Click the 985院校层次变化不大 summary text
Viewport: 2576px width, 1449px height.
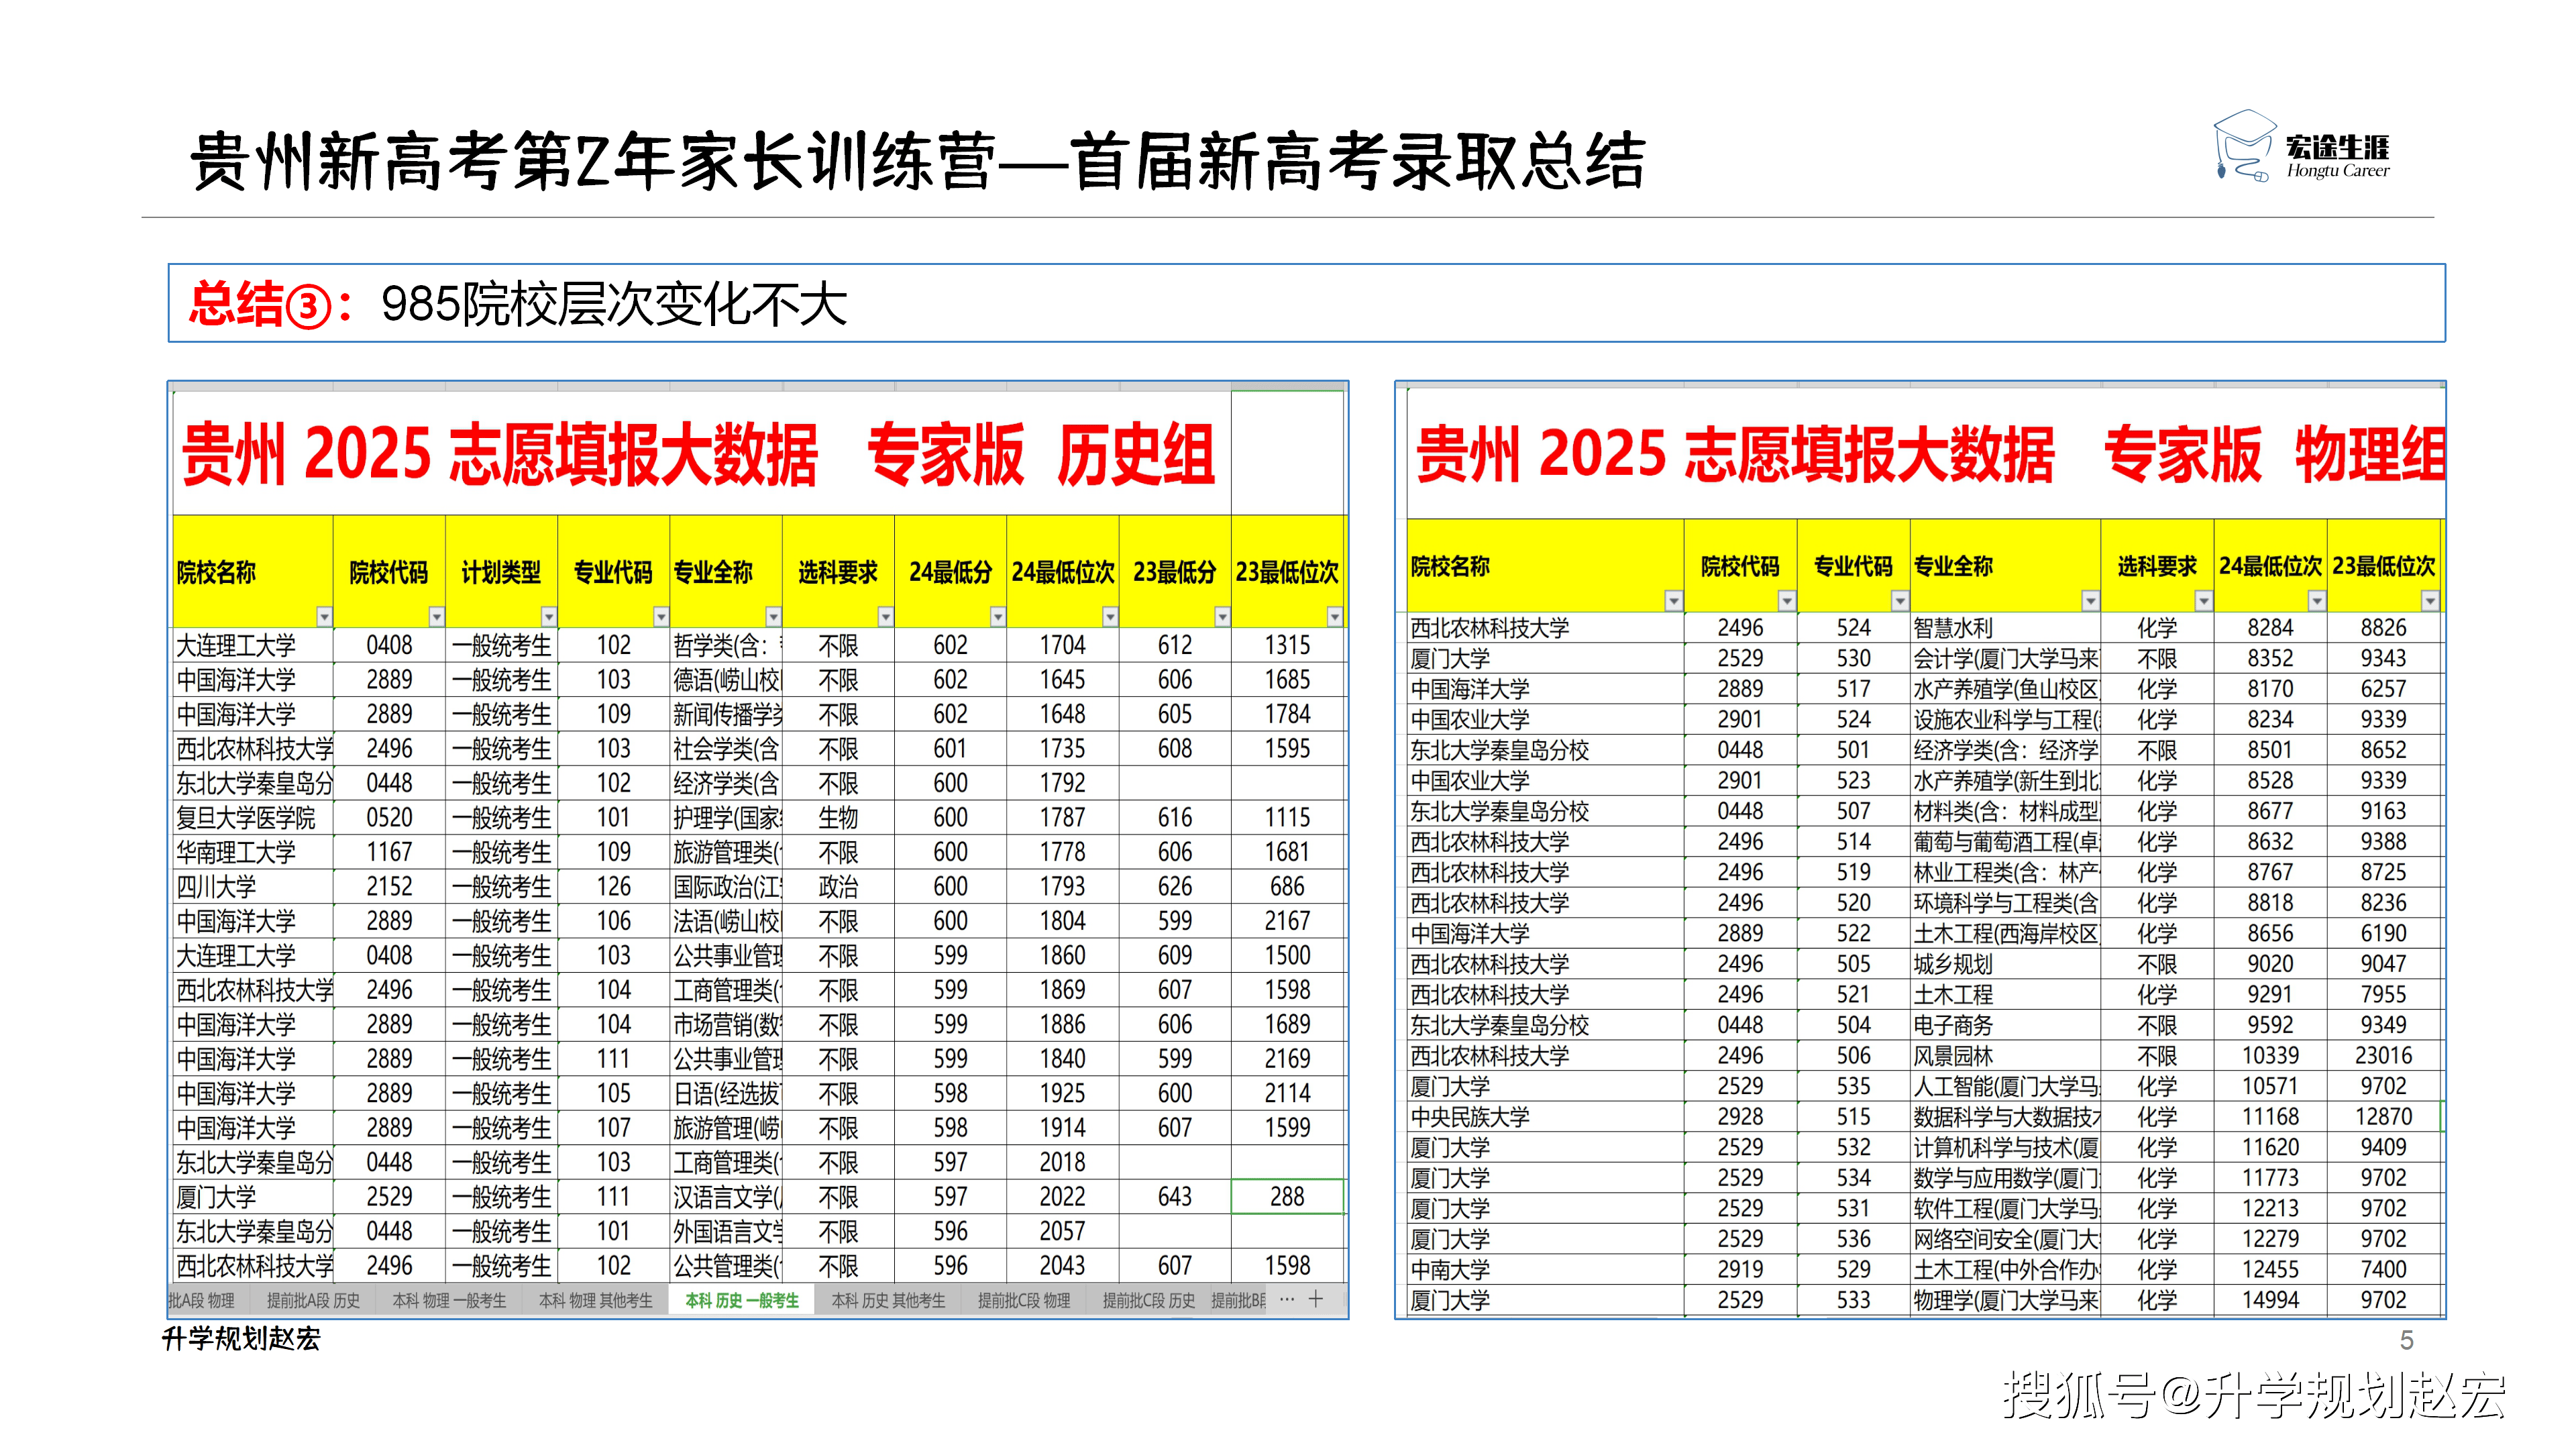click(x=614, y=304)
